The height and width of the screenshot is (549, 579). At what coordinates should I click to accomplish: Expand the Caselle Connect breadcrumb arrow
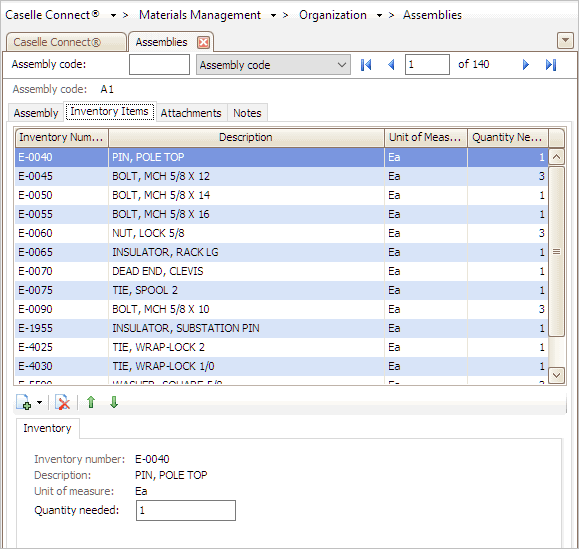click(113, 16)
